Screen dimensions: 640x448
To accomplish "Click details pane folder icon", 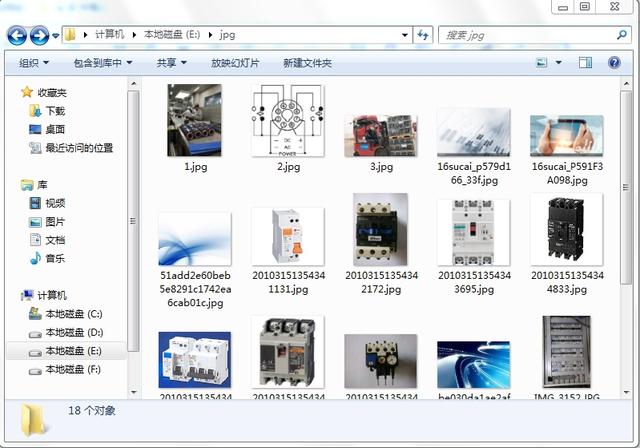I will coord(33,419).
